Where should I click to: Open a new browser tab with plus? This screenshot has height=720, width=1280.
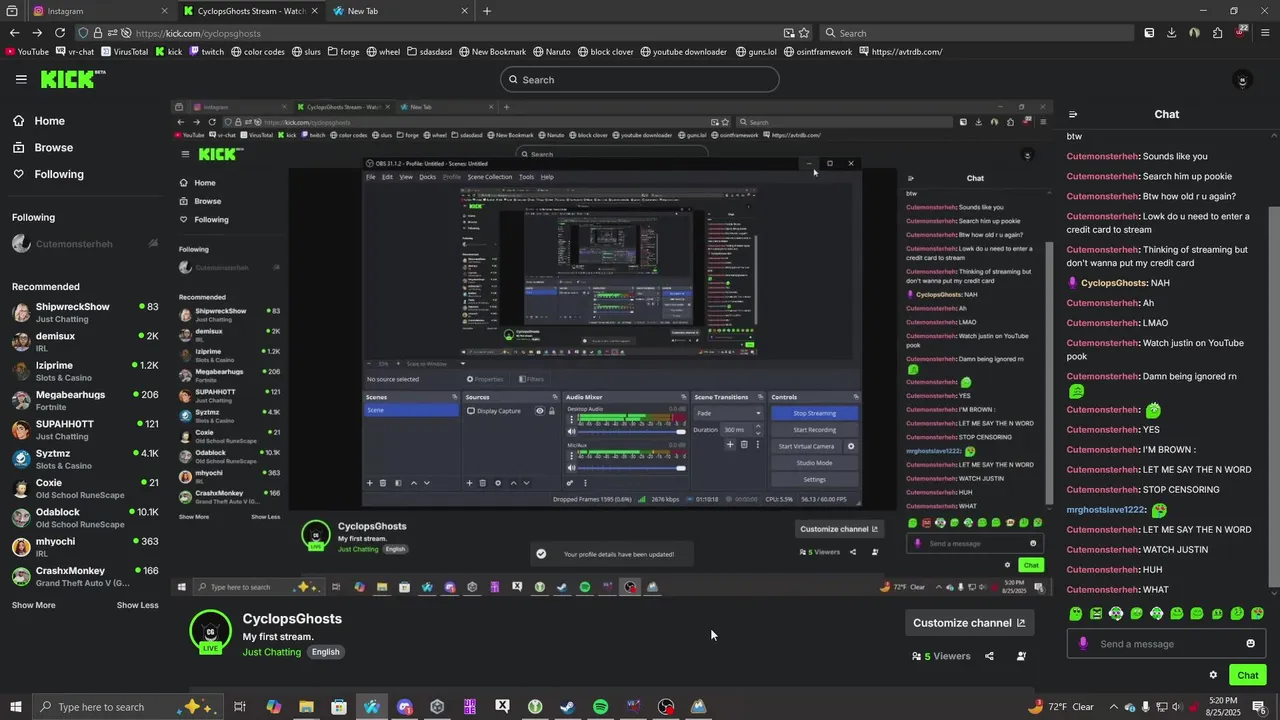487,11
